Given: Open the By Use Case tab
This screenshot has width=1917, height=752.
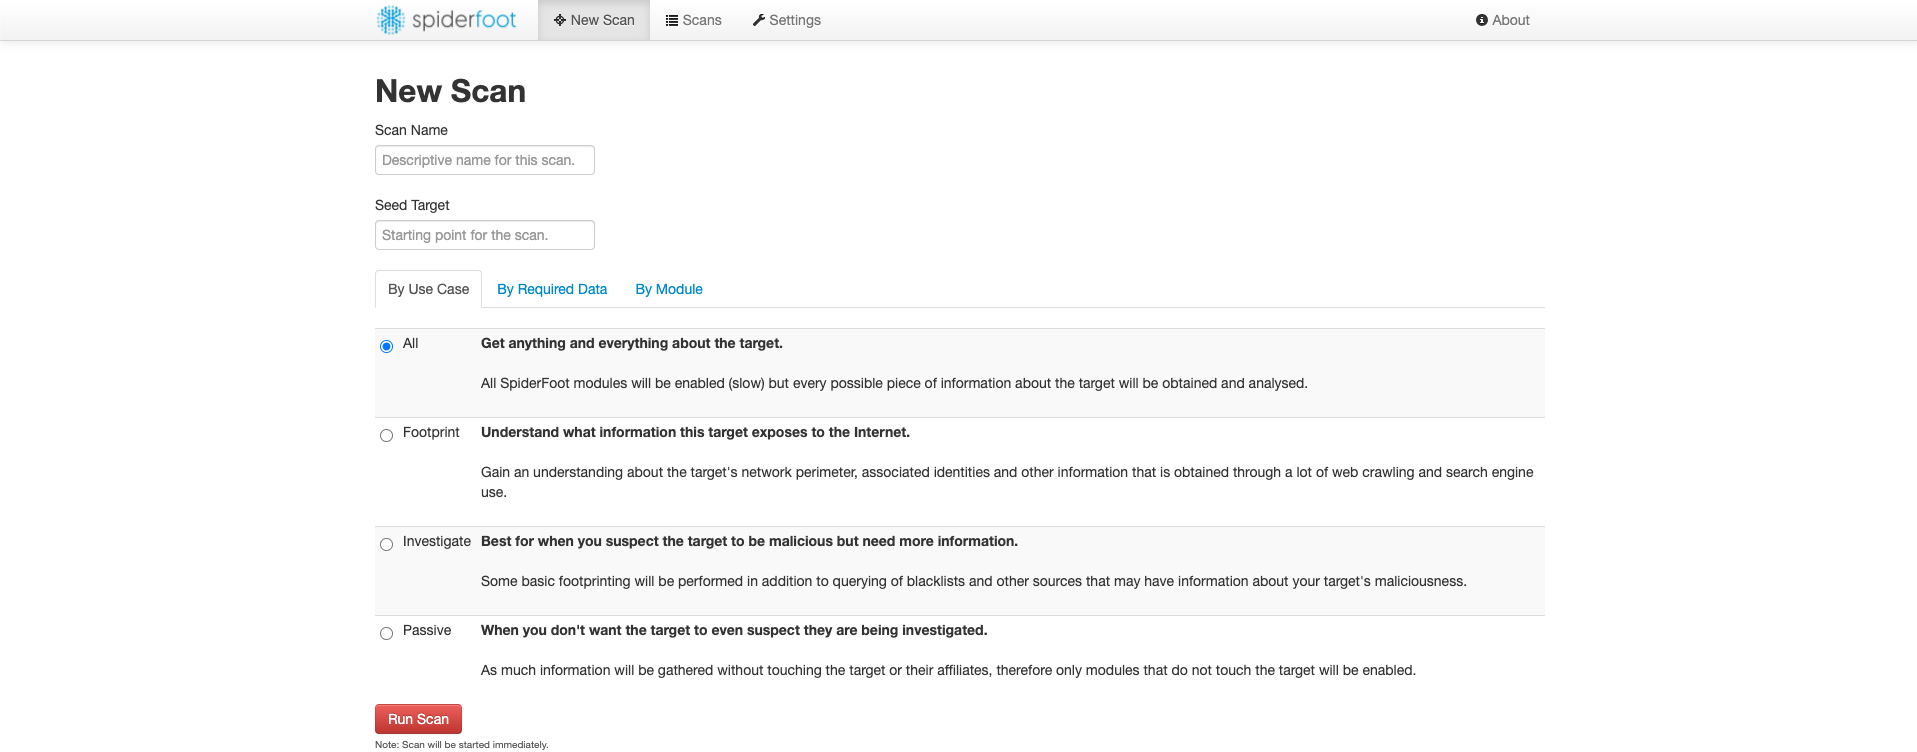Looking at the screenshot, I should [x=428, y=289].
